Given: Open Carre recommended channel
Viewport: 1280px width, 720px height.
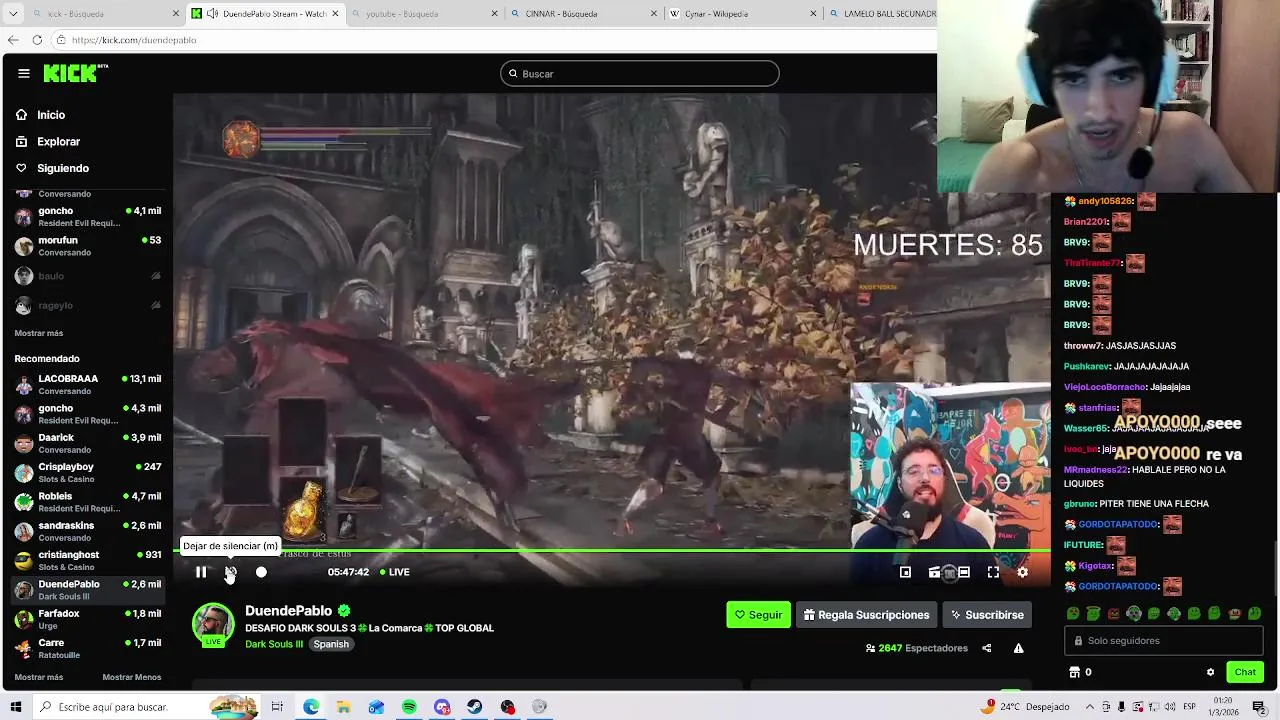Looking at the screenshot, I should tap(87, 648).
